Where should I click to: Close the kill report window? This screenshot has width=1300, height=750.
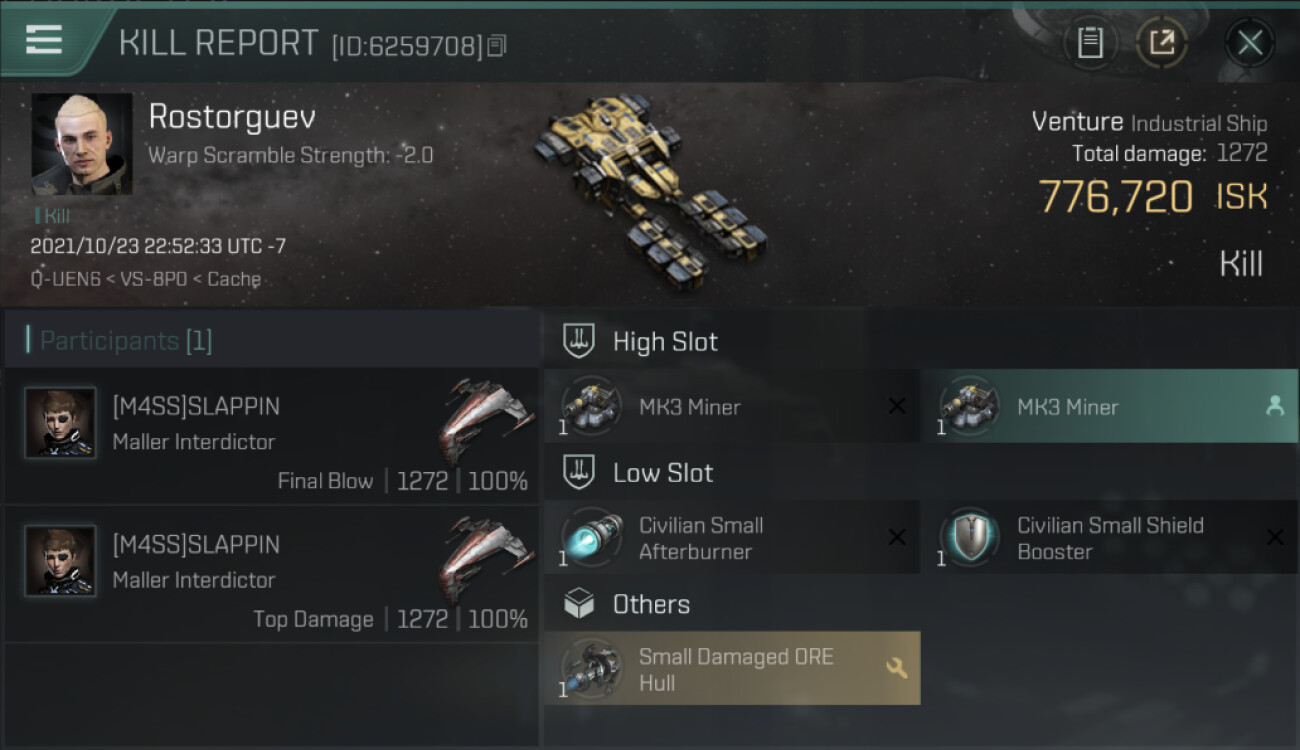1249,43
